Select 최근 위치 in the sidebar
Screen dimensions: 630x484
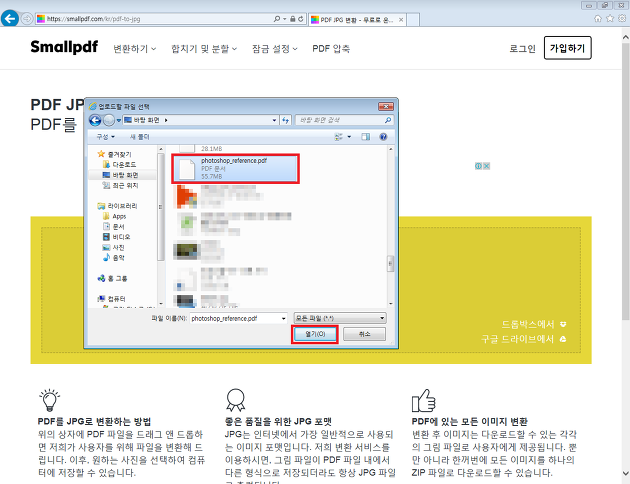[121, 186]
